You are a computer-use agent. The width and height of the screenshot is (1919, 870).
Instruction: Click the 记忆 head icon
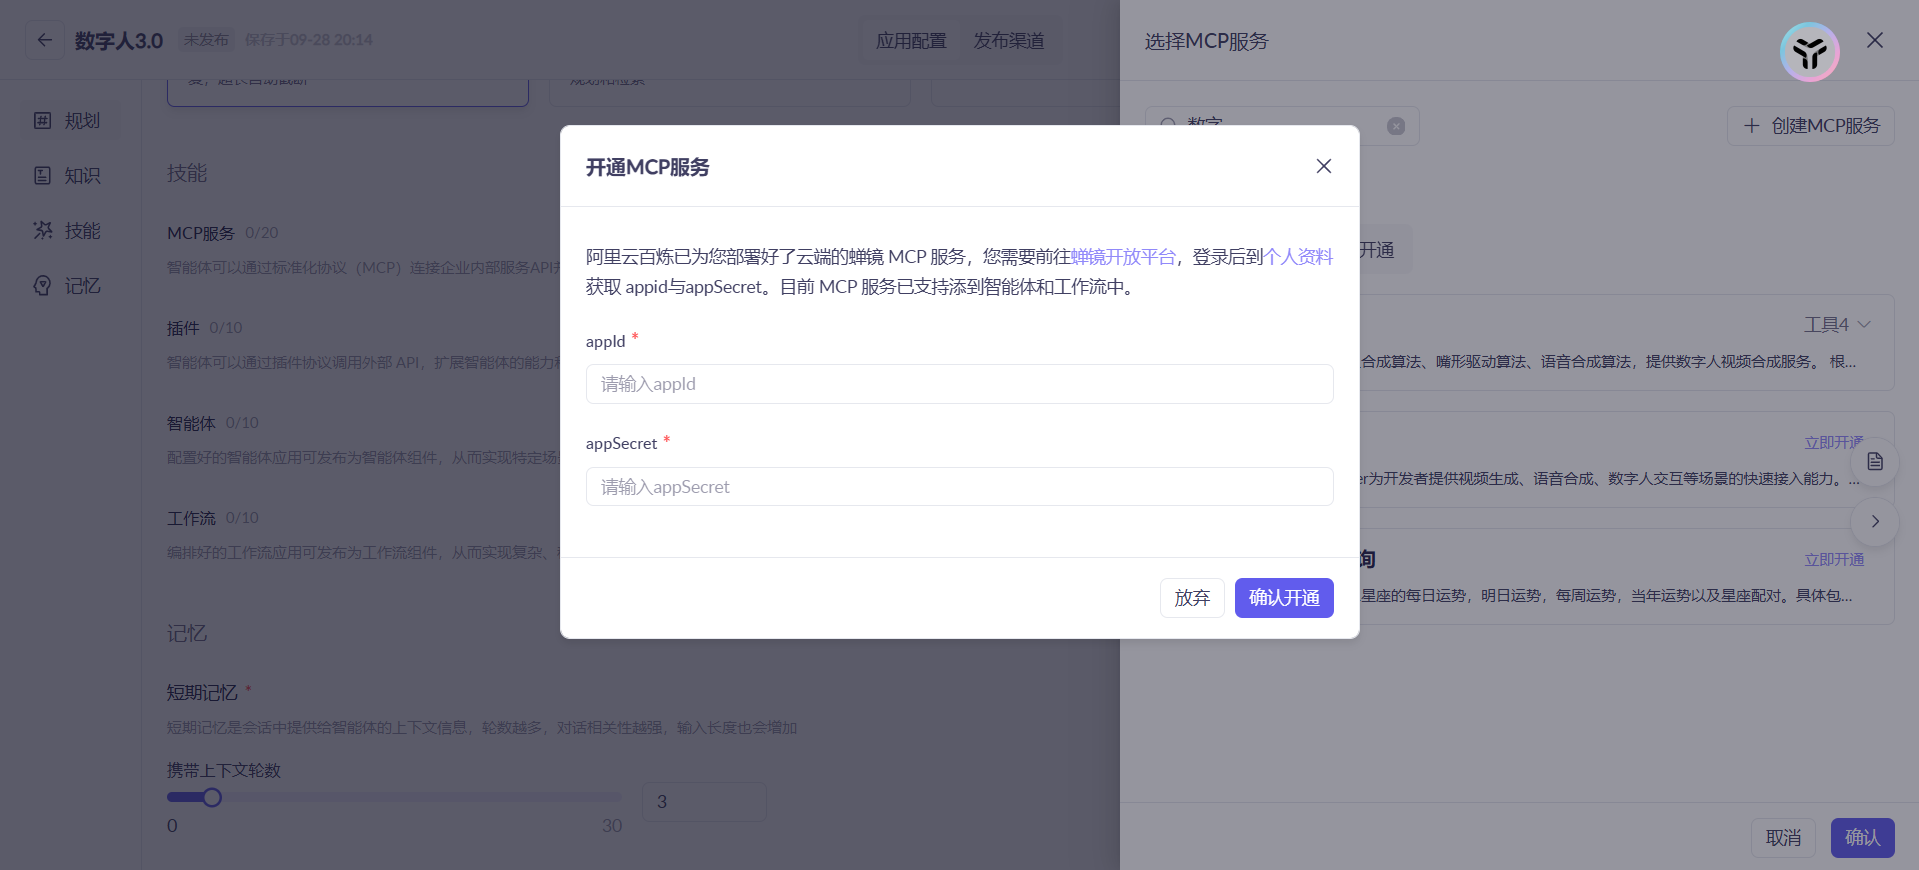click(42, 286)
